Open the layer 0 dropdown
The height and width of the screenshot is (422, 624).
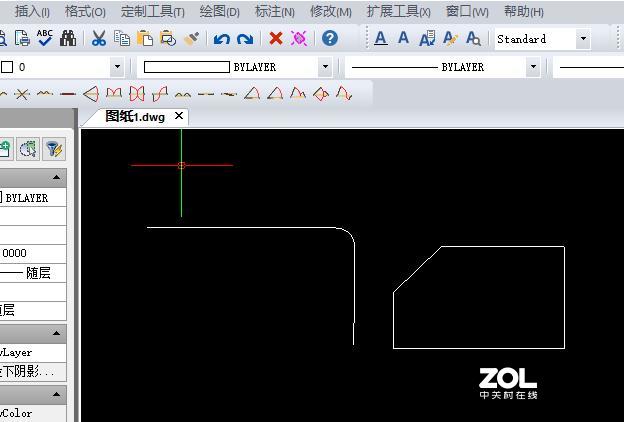point(117,67)
